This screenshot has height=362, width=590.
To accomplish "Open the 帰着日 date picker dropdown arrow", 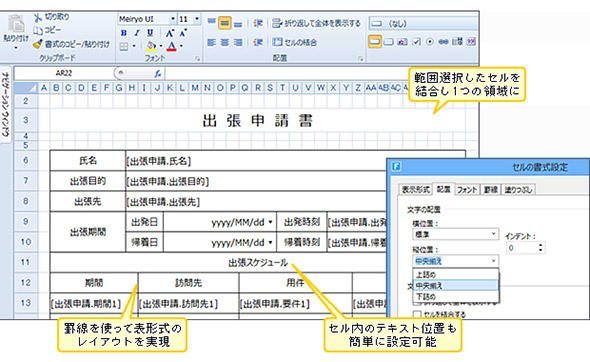I will point(270,243).
